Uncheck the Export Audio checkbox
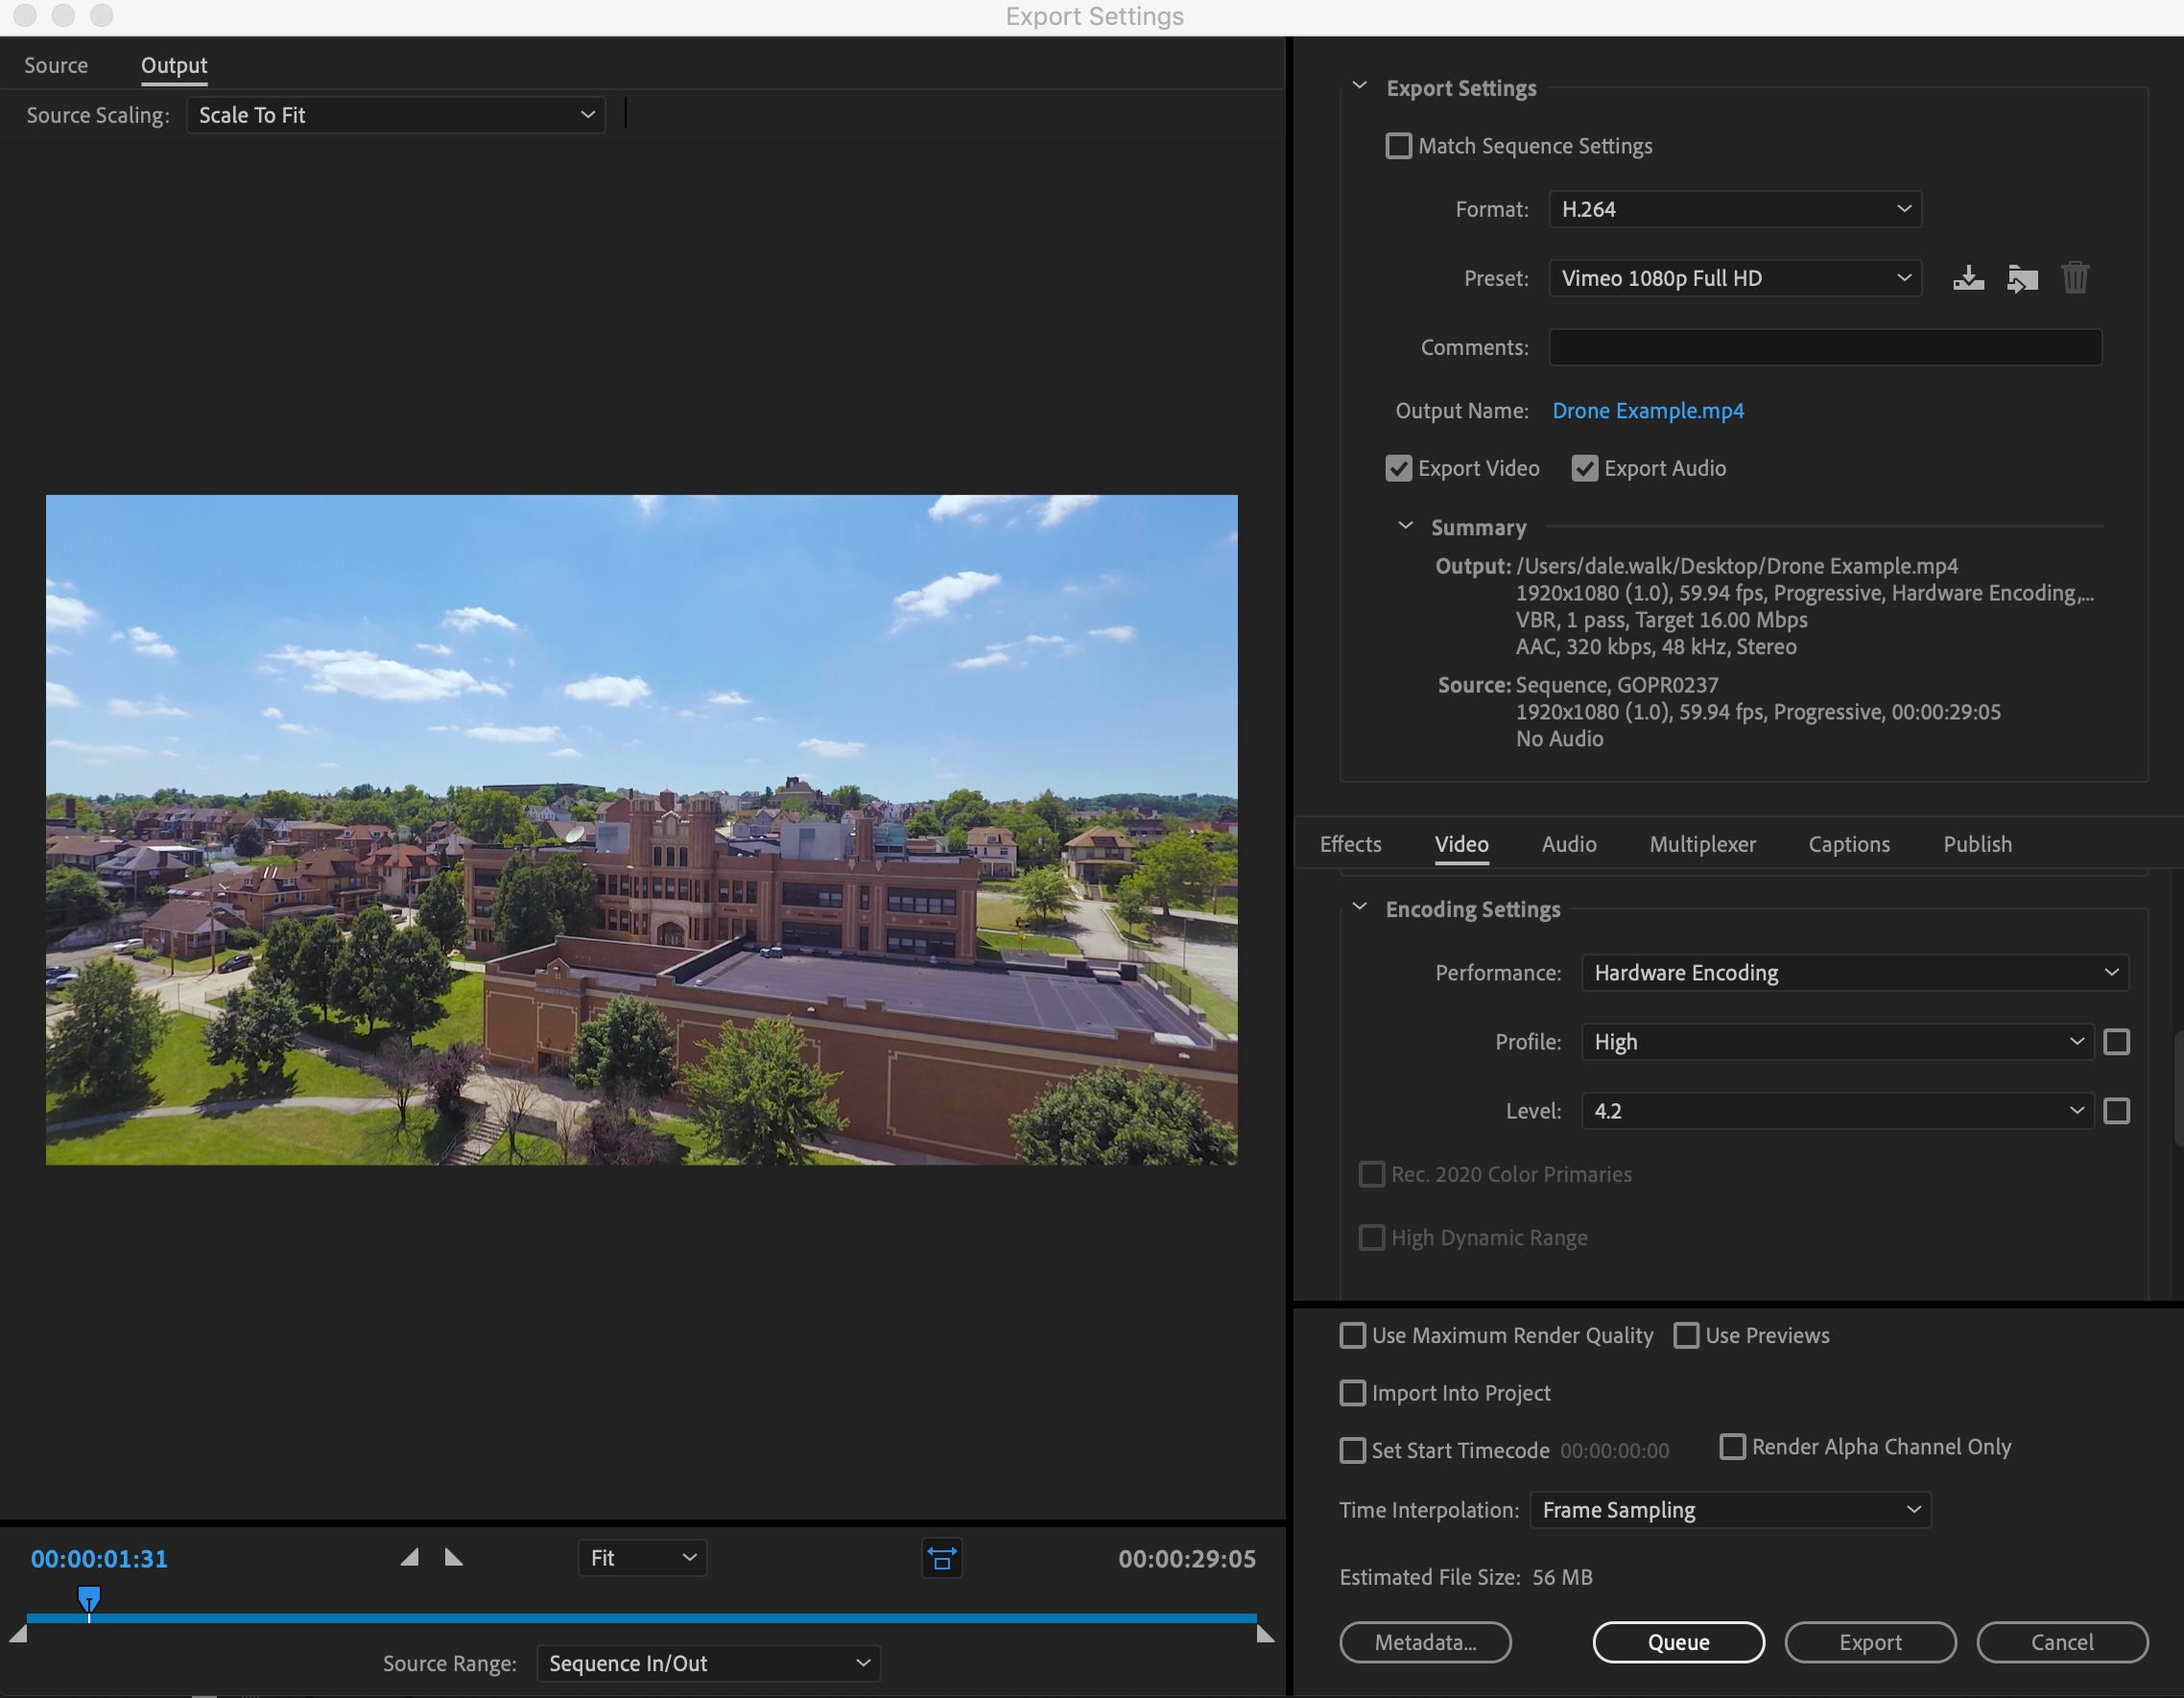This screenshot has height=1698, width=2184. click(x=1584, y=468)
